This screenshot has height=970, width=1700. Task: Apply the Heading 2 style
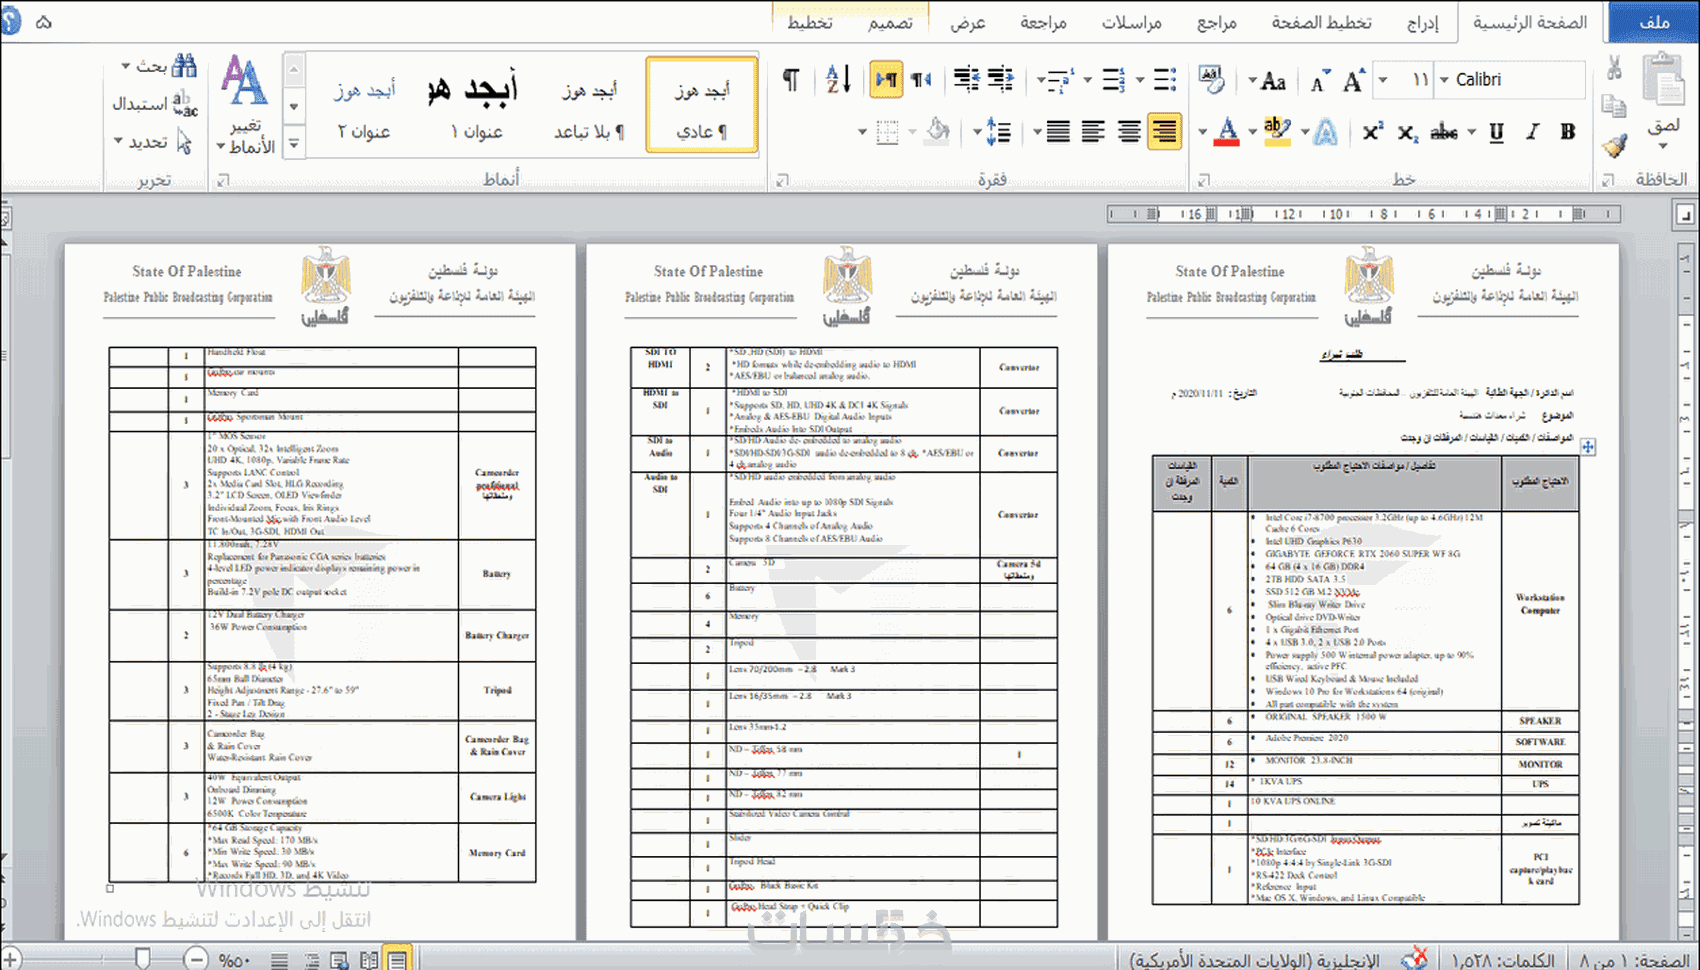364,105
